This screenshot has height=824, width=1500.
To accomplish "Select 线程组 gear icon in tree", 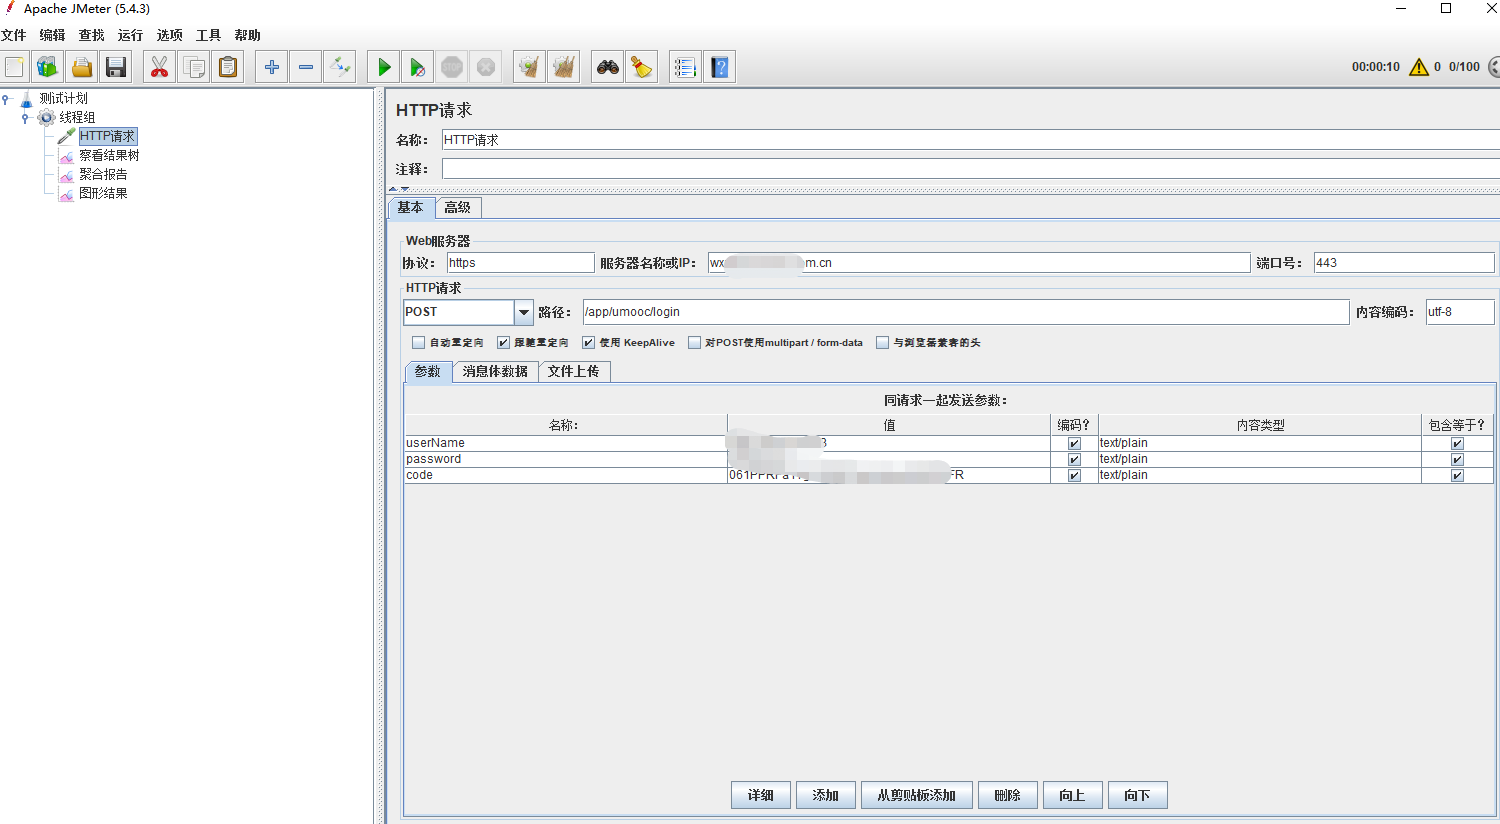I will 46,117.
